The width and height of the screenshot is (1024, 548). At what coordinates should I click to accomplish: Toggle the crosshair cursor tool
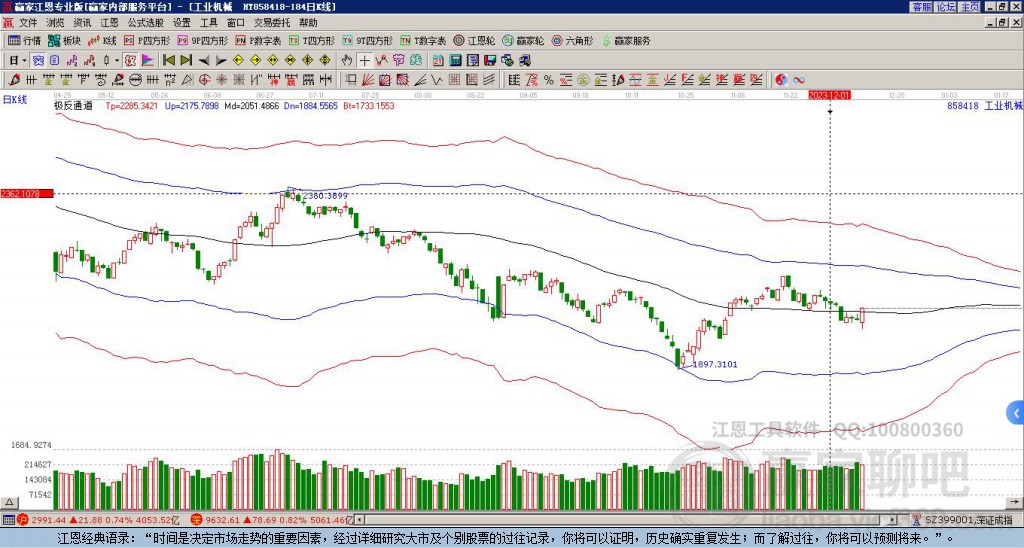pyautogui.click(x=365, y=60)
